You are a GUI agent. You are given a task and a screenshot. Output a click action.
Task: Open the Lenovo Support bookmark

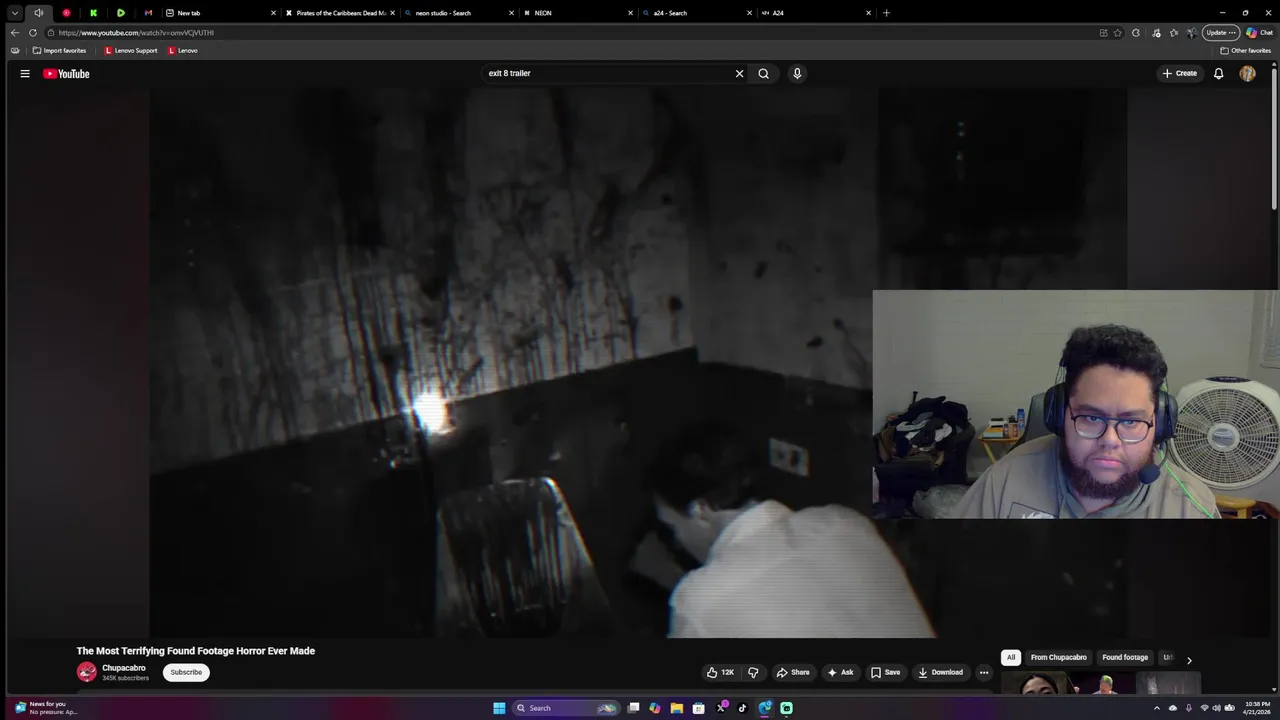tap(131, 50)
